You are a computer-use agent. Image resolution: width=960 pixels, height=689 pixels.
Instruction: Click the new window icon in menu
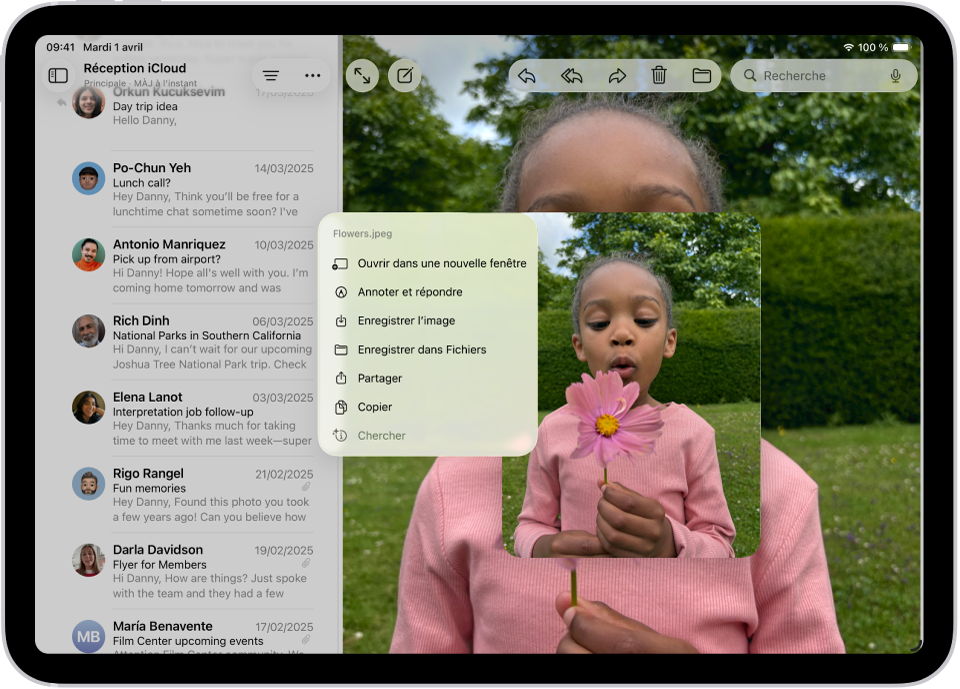[340, 264]
